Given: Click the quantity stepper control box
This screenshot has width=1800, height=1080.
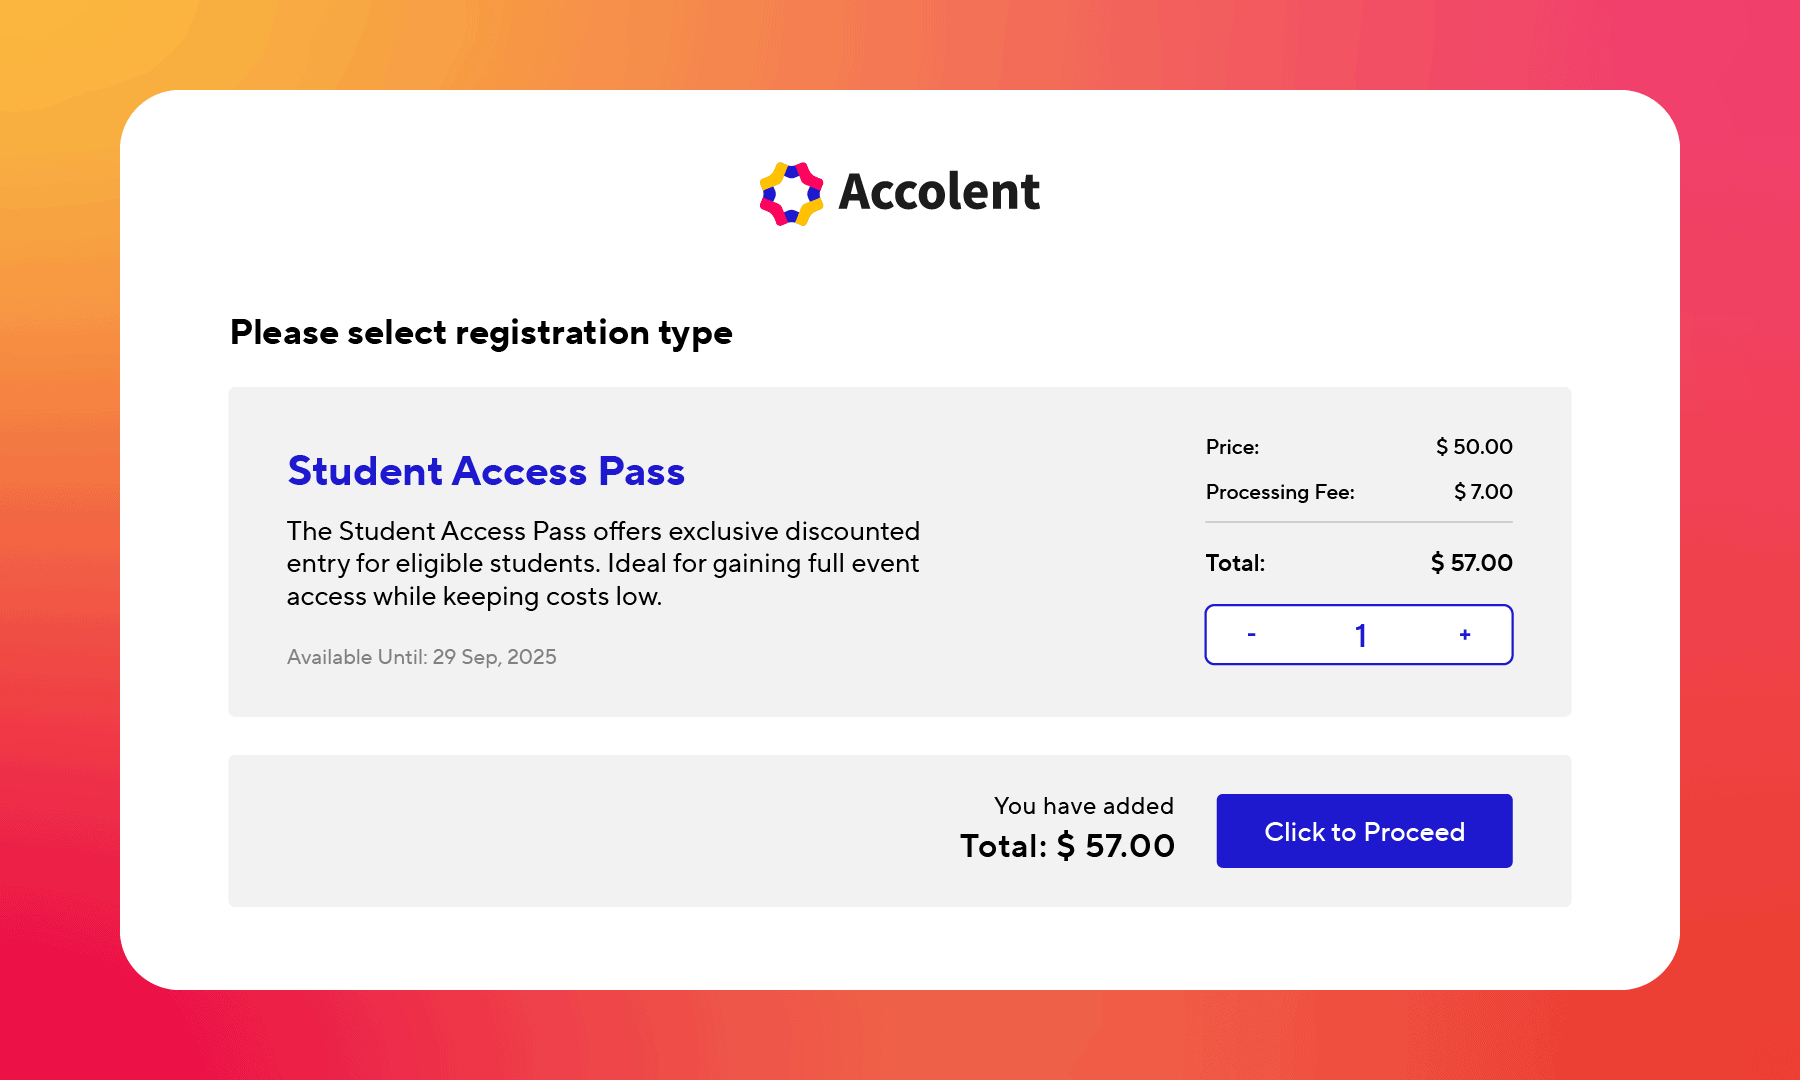Looking at the screenshot, I should (x=1359, y=634).
